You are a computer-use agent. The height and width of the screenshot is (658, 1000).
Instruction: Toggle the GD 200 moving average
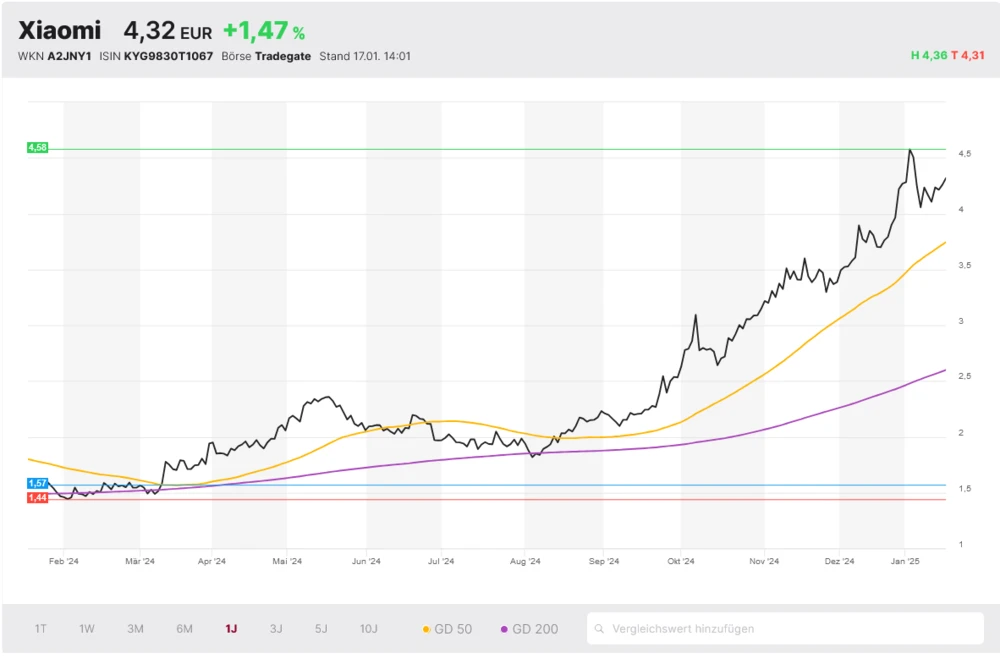(x=529, y=629)
